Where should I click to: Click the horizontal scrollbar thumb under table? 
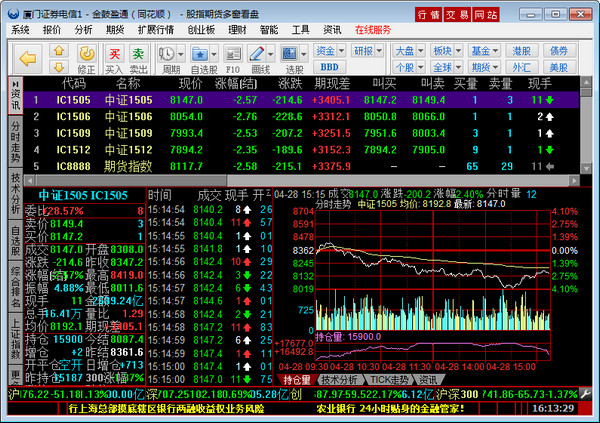[x=132, y=180]
